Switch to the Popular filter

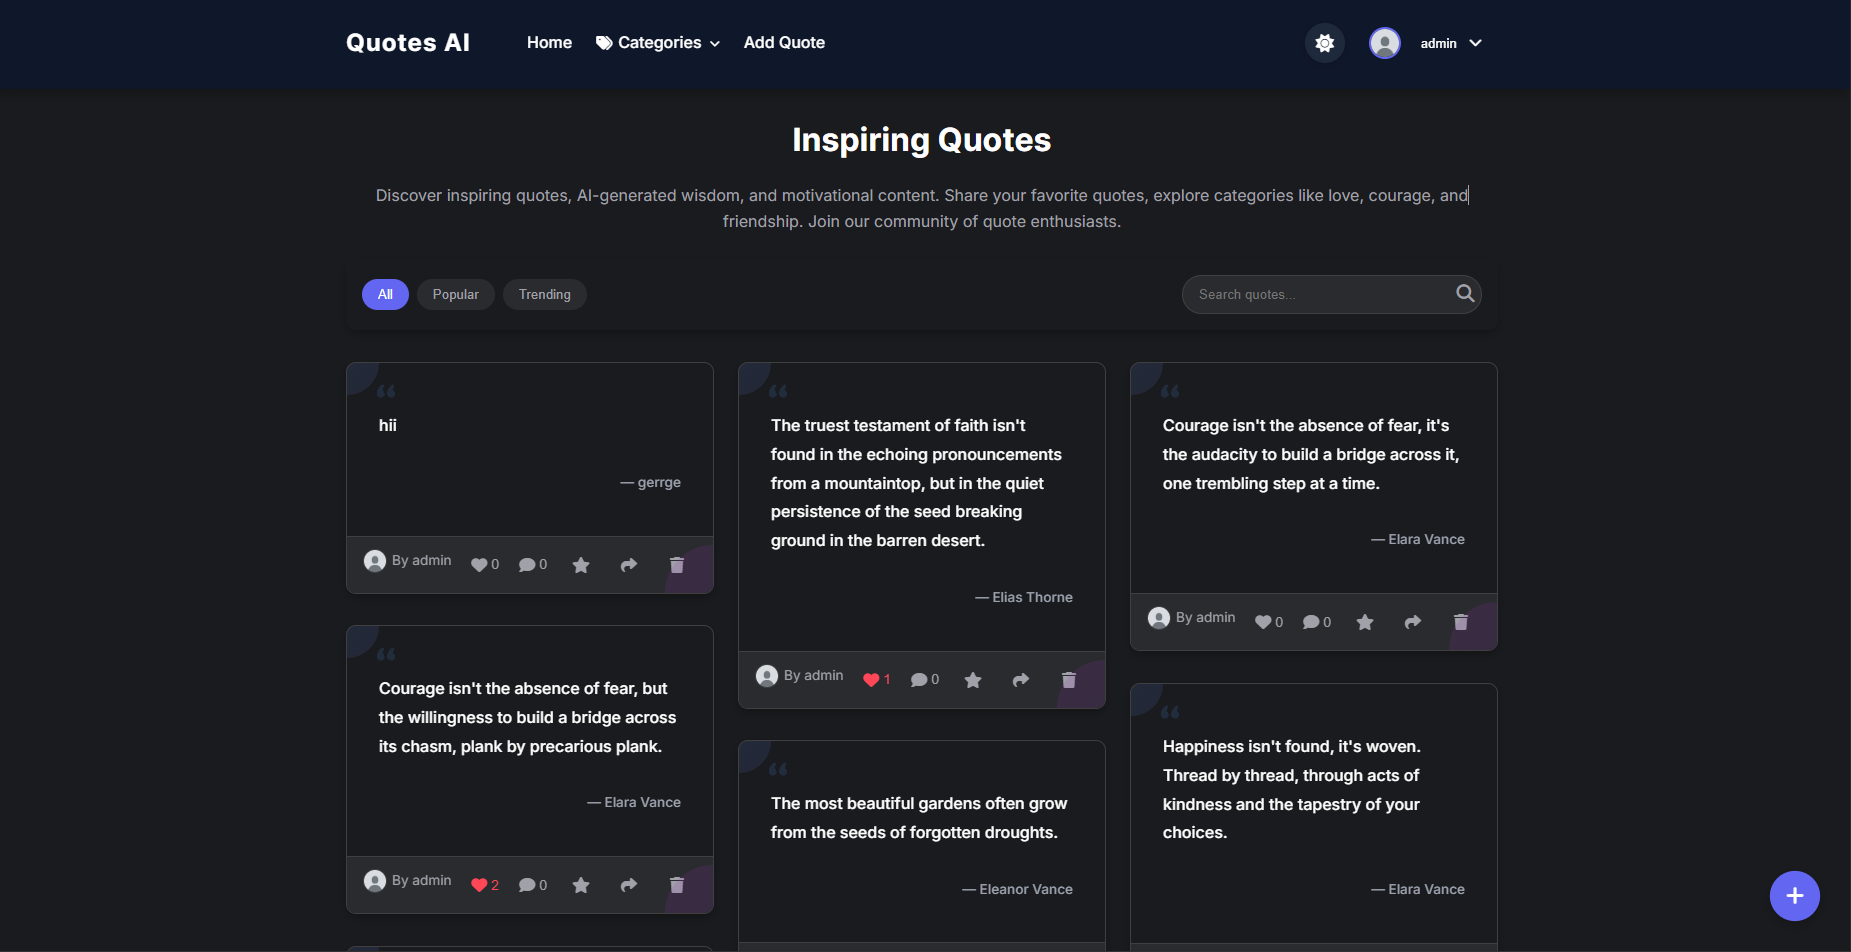[455, 294]
